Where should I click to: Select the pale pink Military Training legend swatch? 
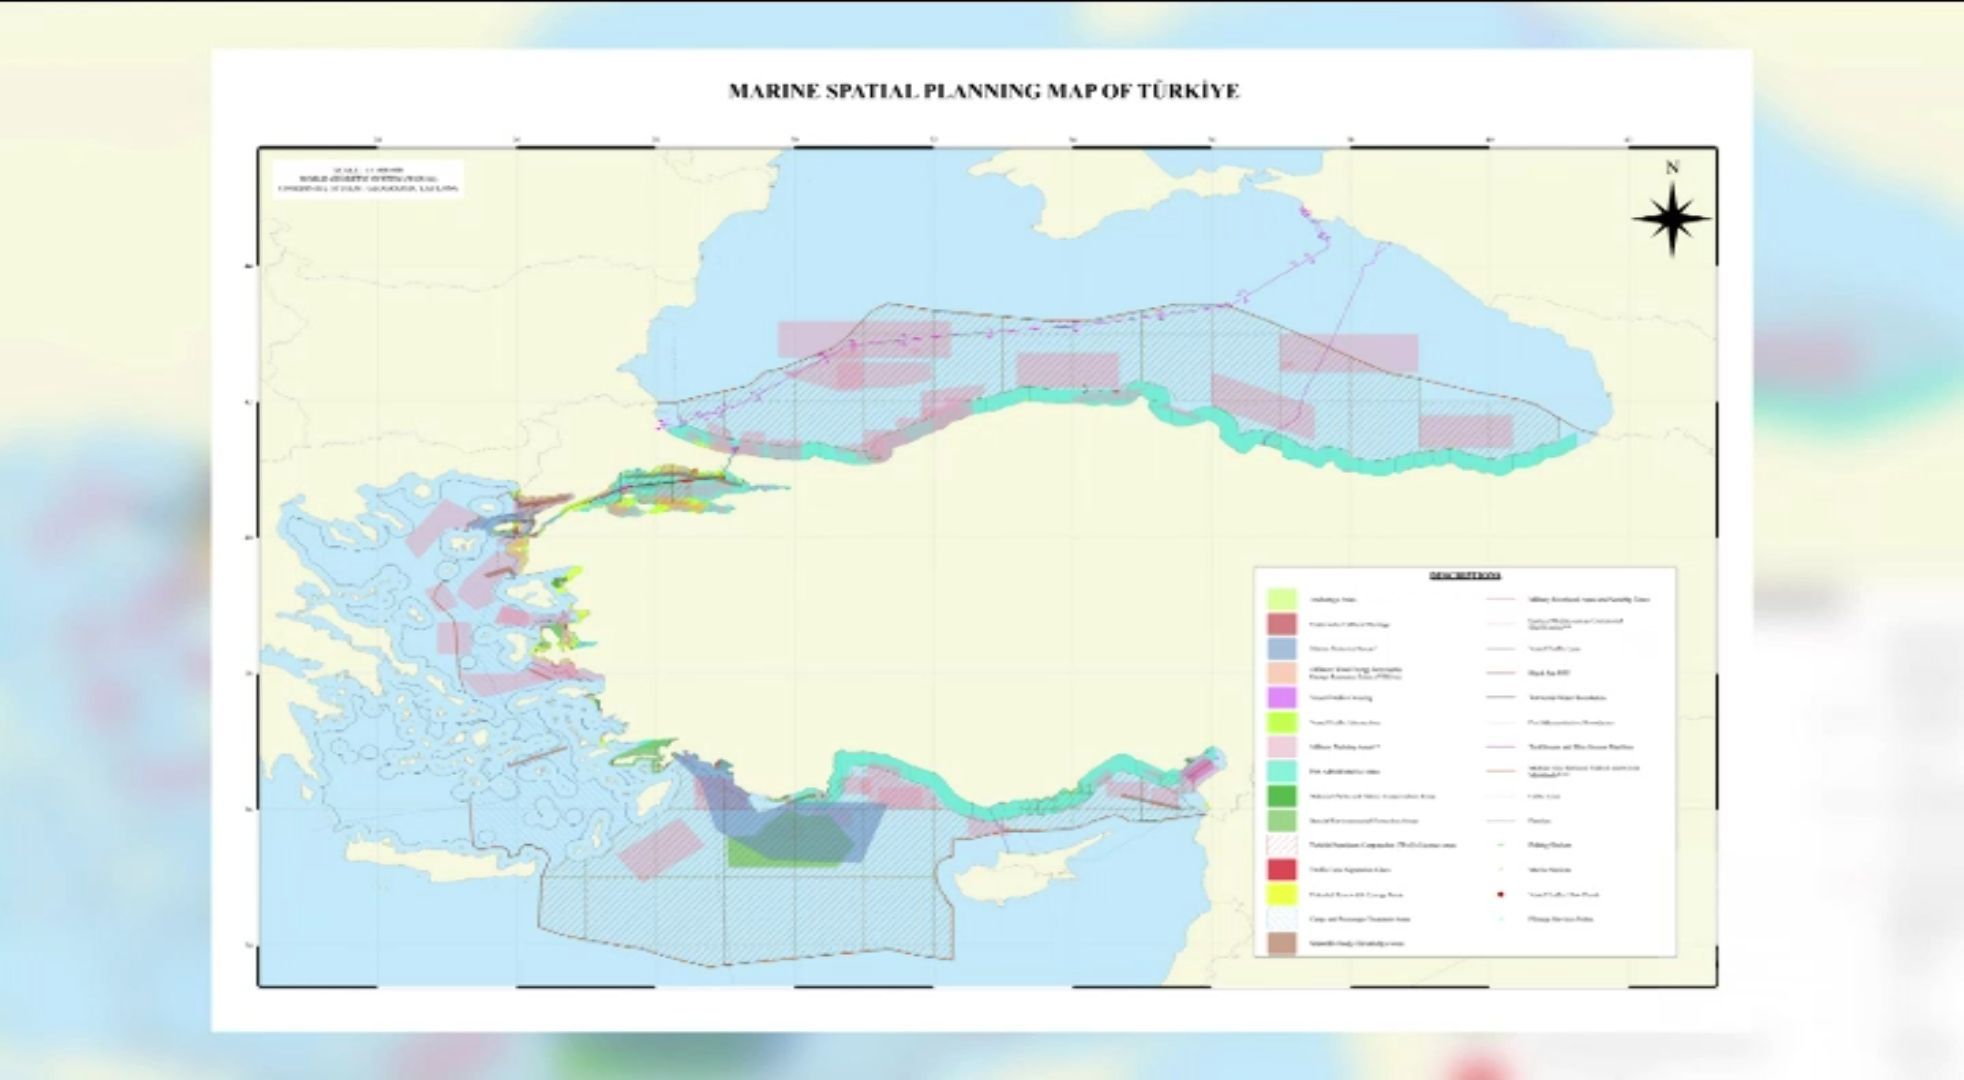(x=1282, y=746)
